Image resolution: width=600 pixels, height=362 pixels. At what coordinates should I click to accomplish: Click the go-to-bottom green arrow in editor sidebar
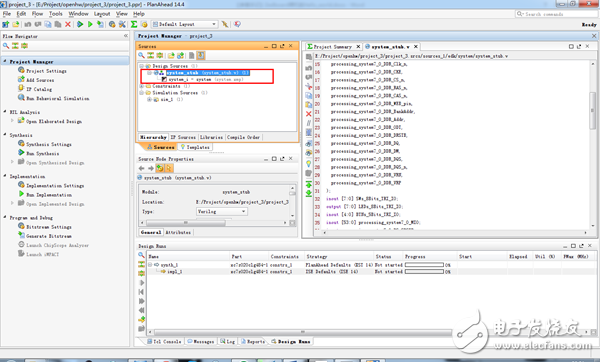point(309,193)
